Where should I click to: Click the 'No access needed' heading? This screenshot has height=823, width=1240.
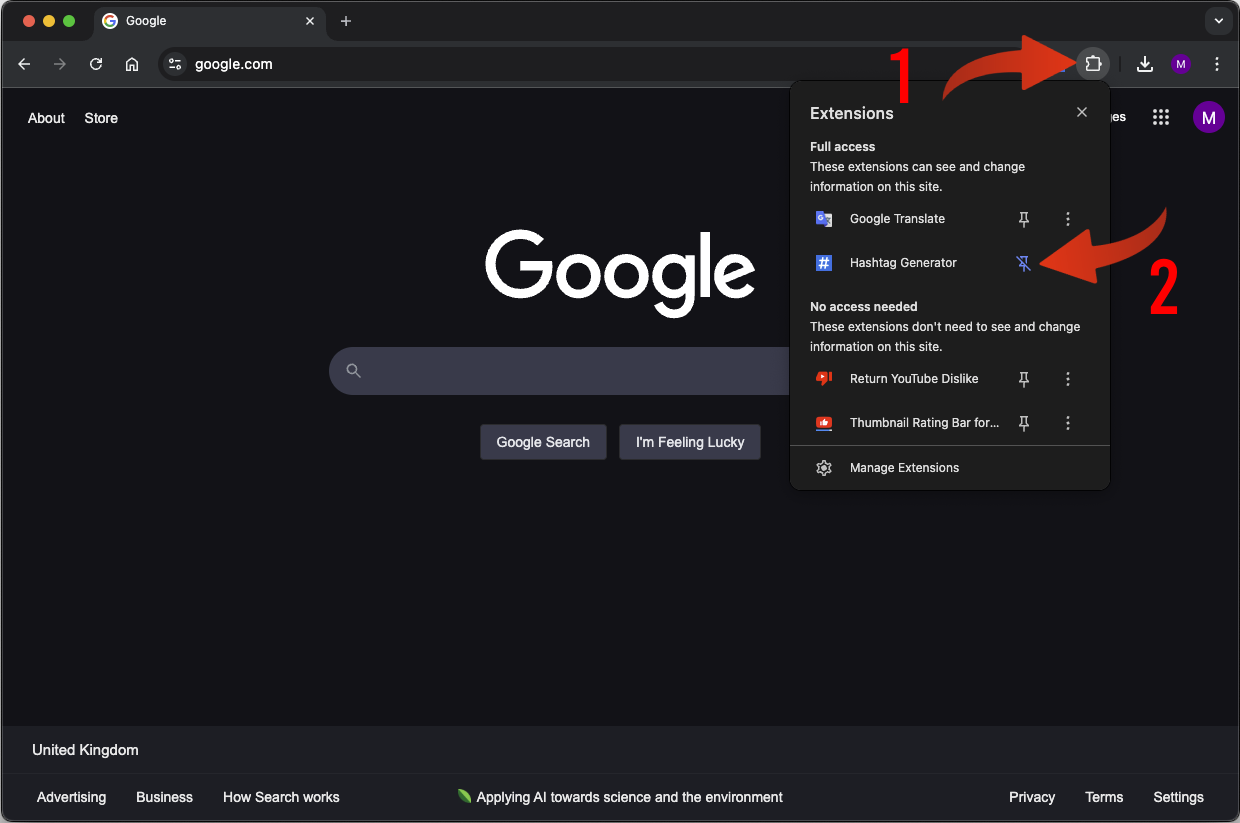pyautogui.click(x=863, y=306)
